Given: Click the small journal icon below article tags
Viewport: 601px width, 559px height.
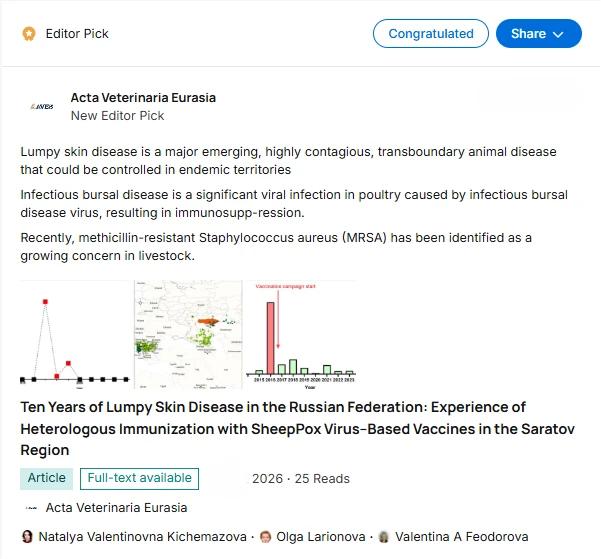Looking at the screenshot, I should 31,508.
